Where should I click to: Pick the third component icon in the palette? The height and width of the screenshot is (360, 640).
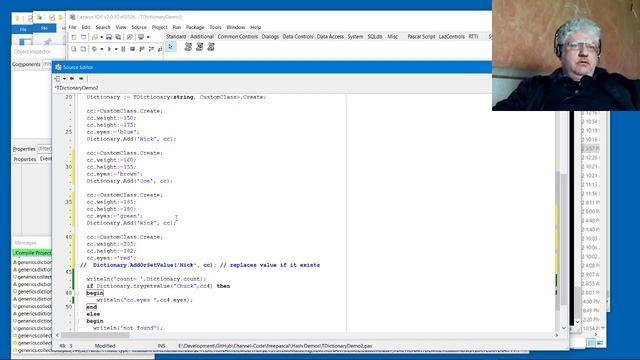click(211, 47)
